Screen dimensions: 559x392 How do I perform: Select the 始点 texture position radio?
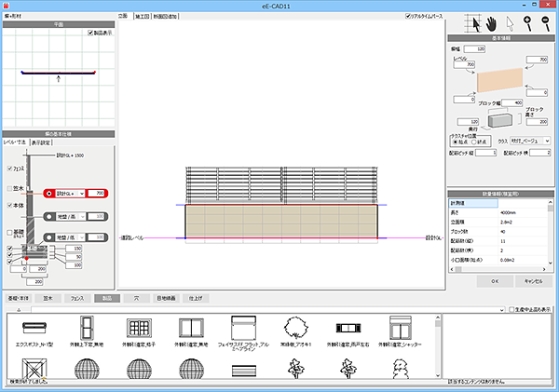click(x=455, y=142)
